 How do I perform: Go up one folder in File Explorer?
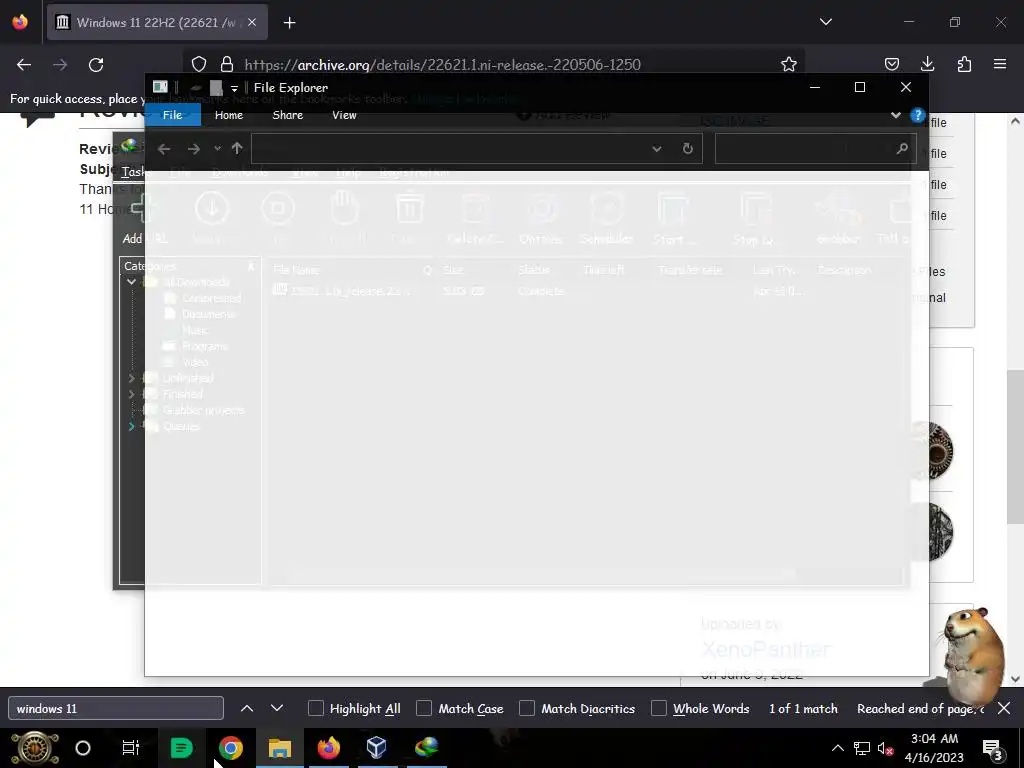(237, 148)
